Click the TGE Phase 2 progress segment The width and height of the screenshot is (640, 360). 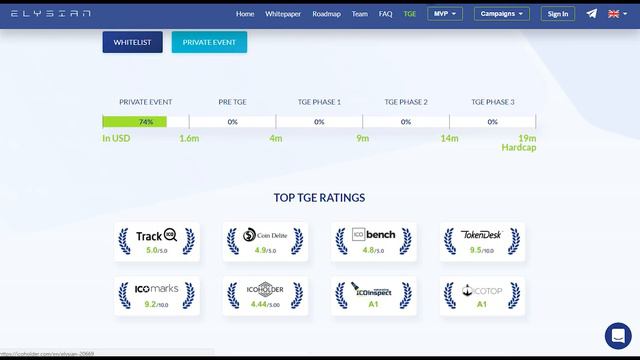(x=406, y=122)
